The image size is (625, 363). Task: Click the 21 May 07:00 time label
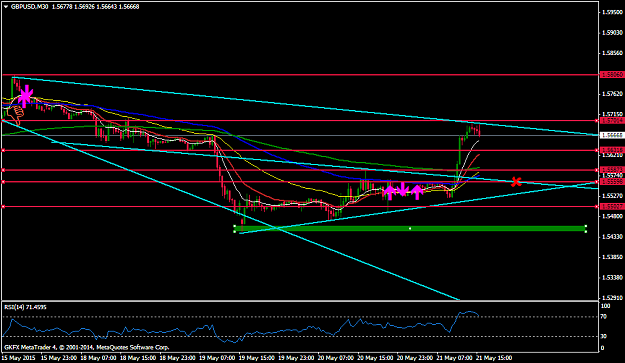(x=454, y=358)
